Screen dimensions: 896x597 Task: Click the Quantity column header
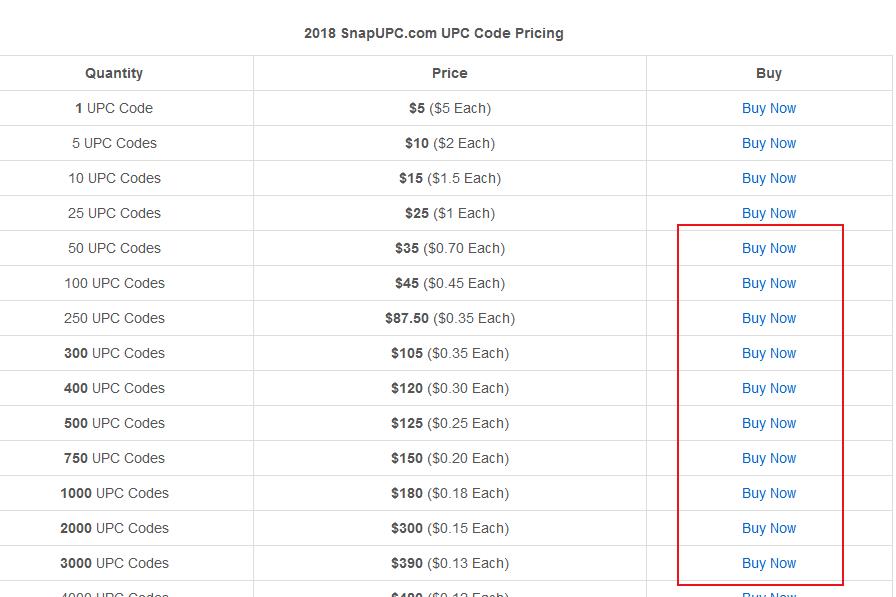click(x=114, y=73)
